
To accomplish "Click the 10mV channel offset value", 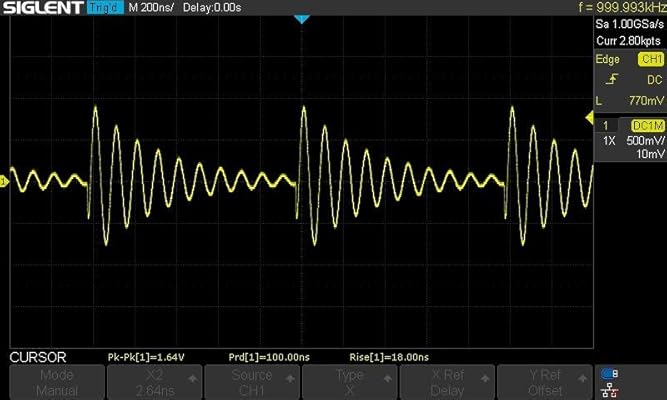I will pos(650,154).
